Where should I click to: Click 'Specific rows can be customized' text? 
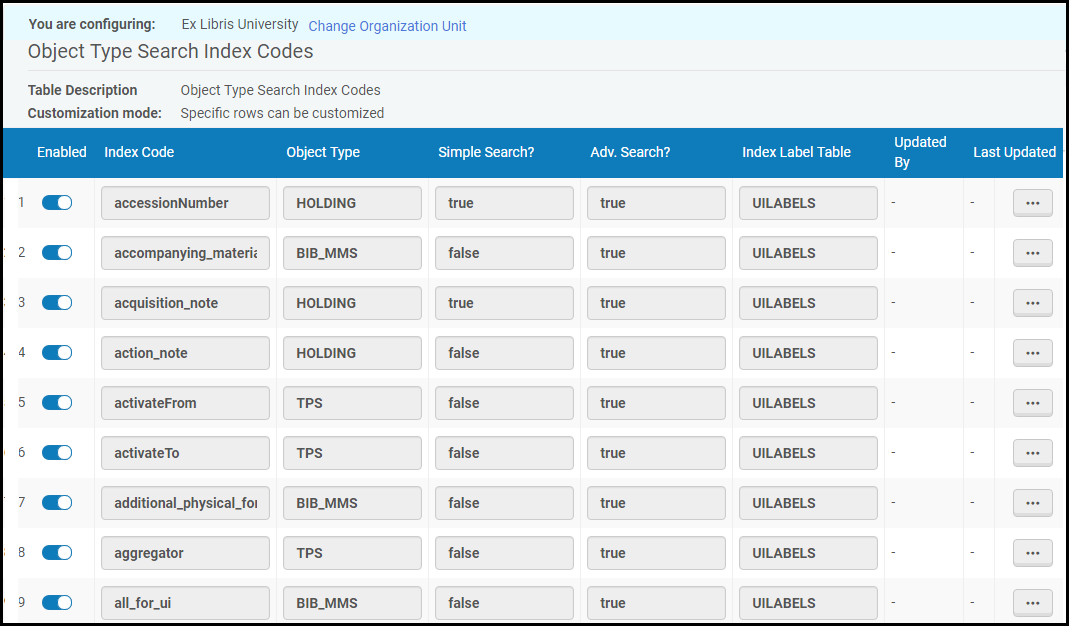coord(282,113)
